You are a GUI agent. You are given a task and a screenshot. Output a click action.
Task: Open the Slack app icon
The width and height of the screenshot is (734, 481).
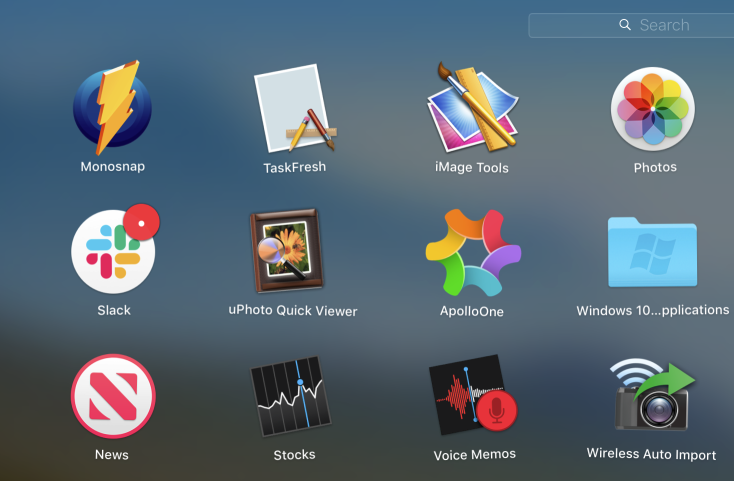[112, 251]
